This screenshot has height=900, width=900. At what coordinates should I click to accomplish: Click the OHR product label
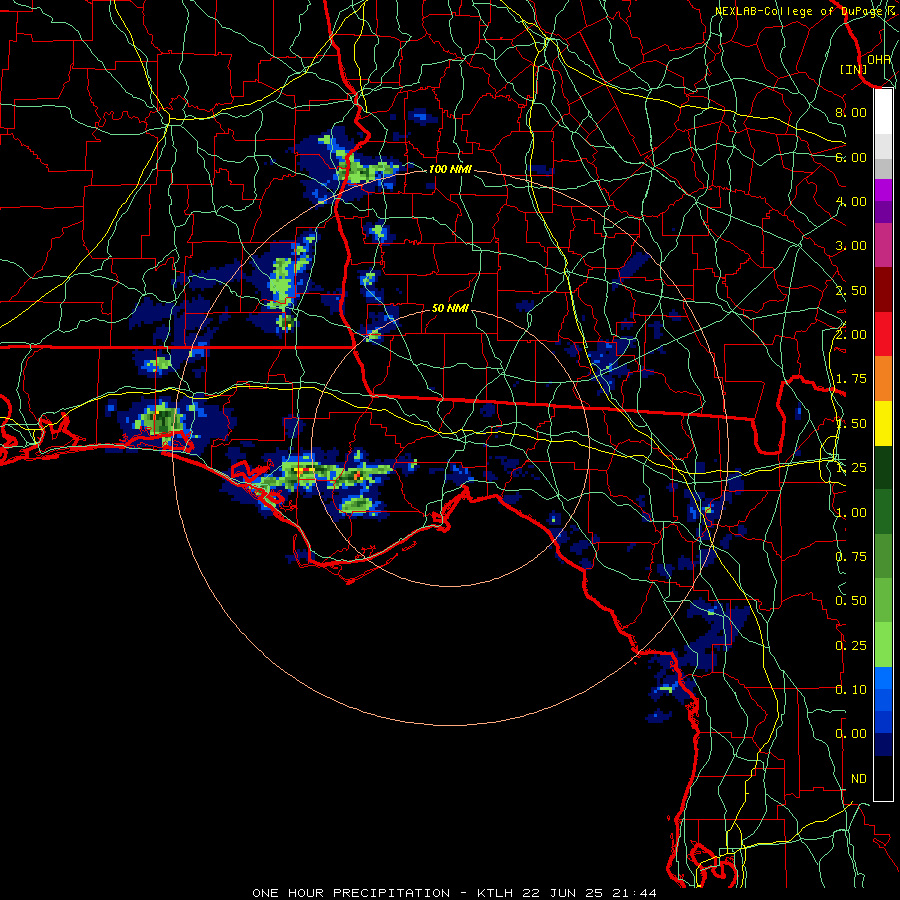879,59
